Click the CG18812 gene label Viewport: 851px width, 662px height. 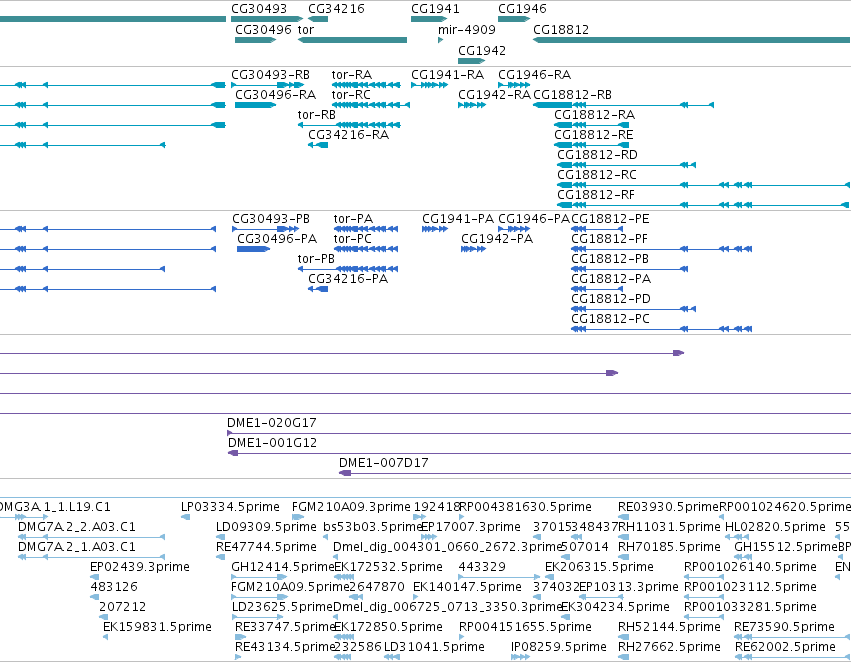561,29
